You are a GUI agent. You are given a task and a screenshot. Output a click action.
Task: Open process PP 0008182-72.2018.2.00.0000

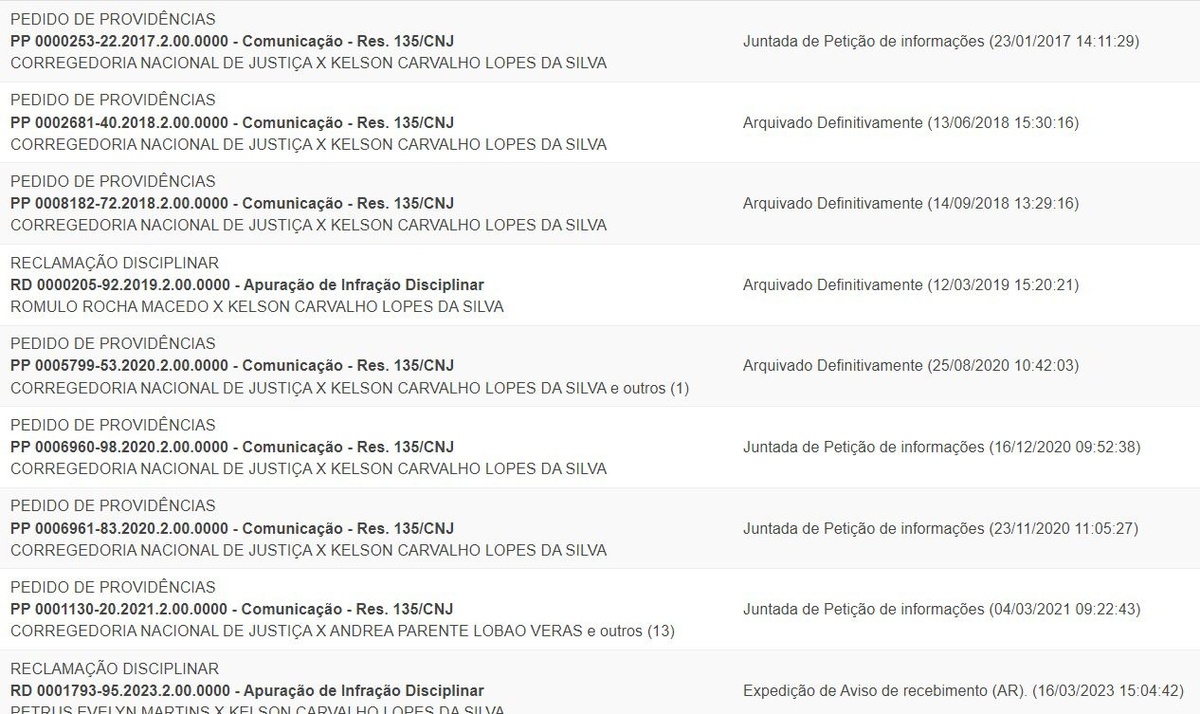(232, 203)
